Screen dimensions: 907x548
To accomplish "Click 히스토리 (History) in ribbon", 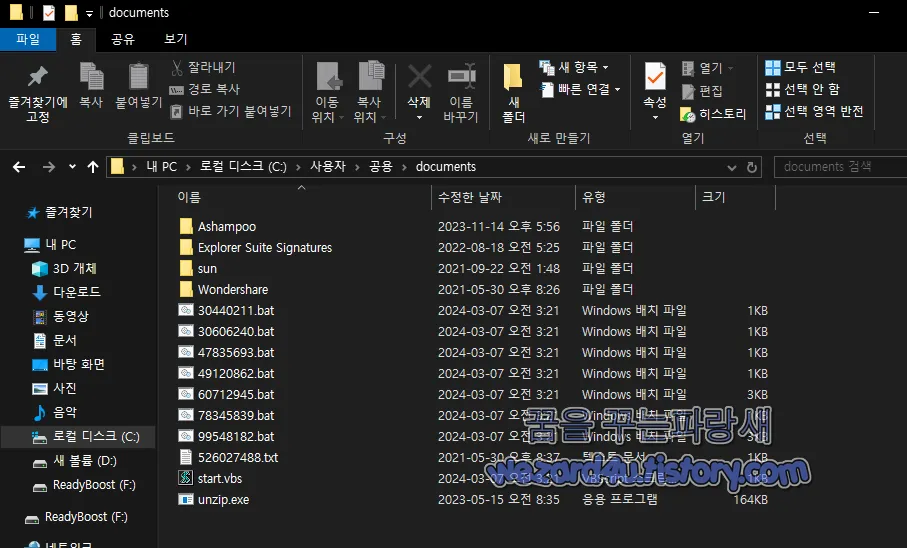I will (x=713, y=113).
